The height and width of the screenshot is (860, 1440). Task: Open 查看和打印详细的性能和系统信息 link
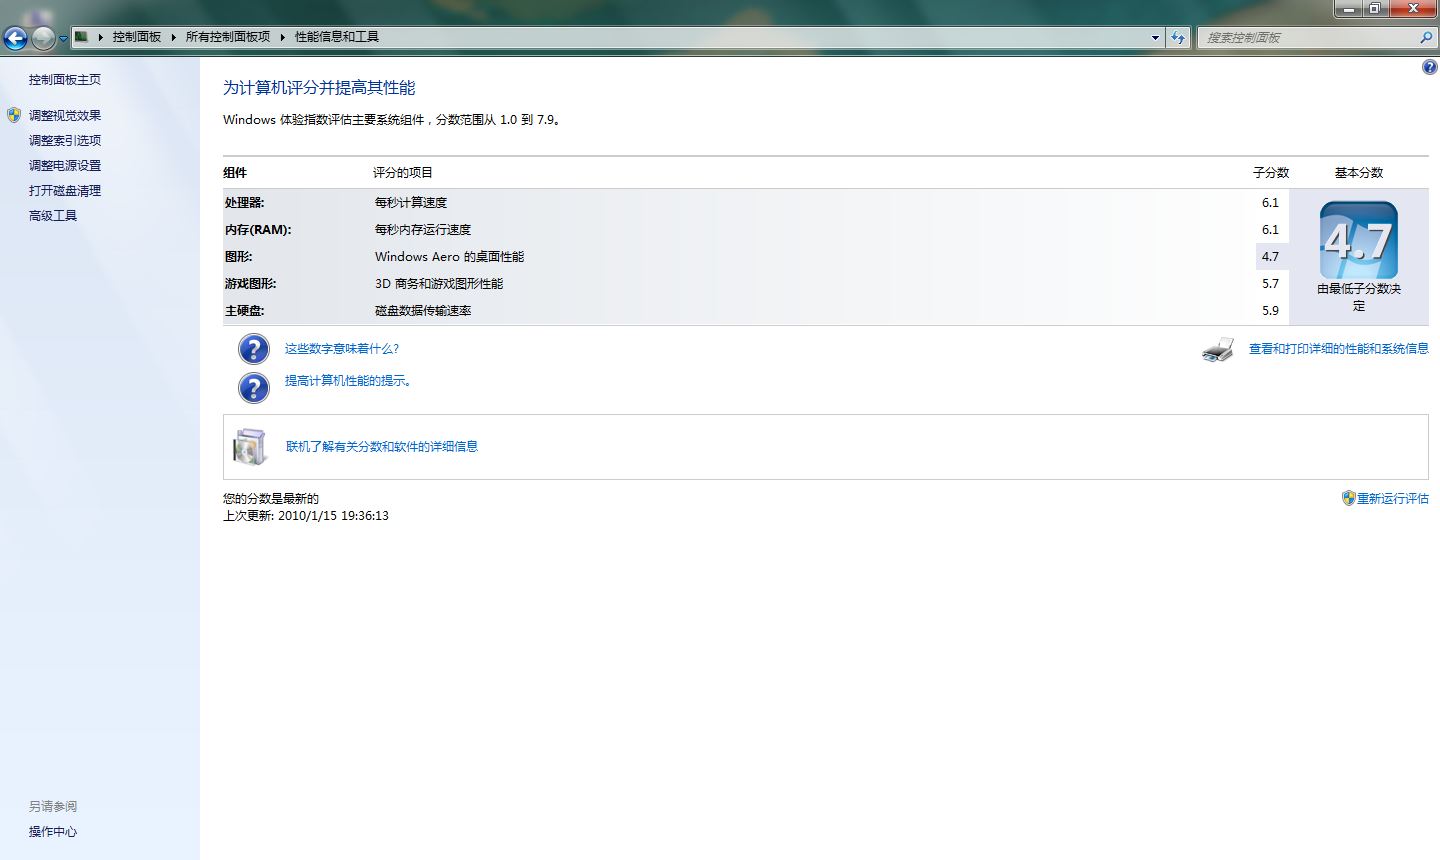point(1339,349)
